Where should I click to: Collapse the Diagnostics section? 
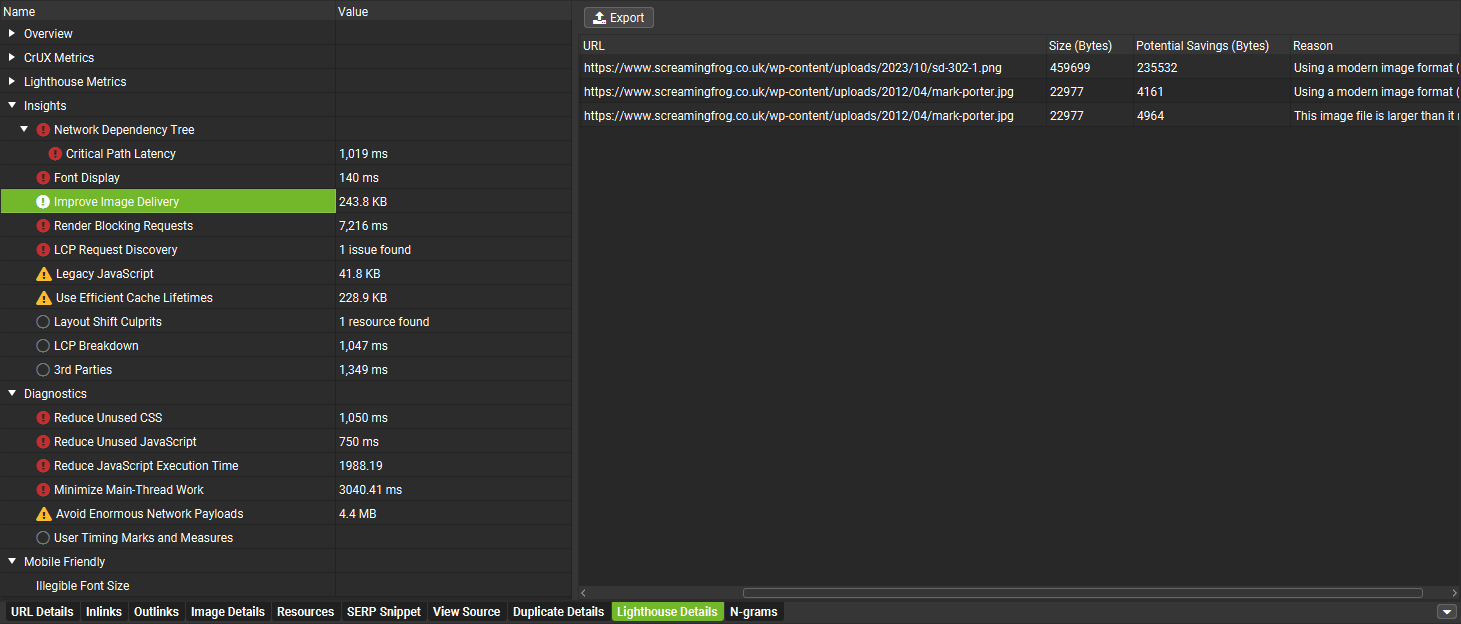click(12, 394)
